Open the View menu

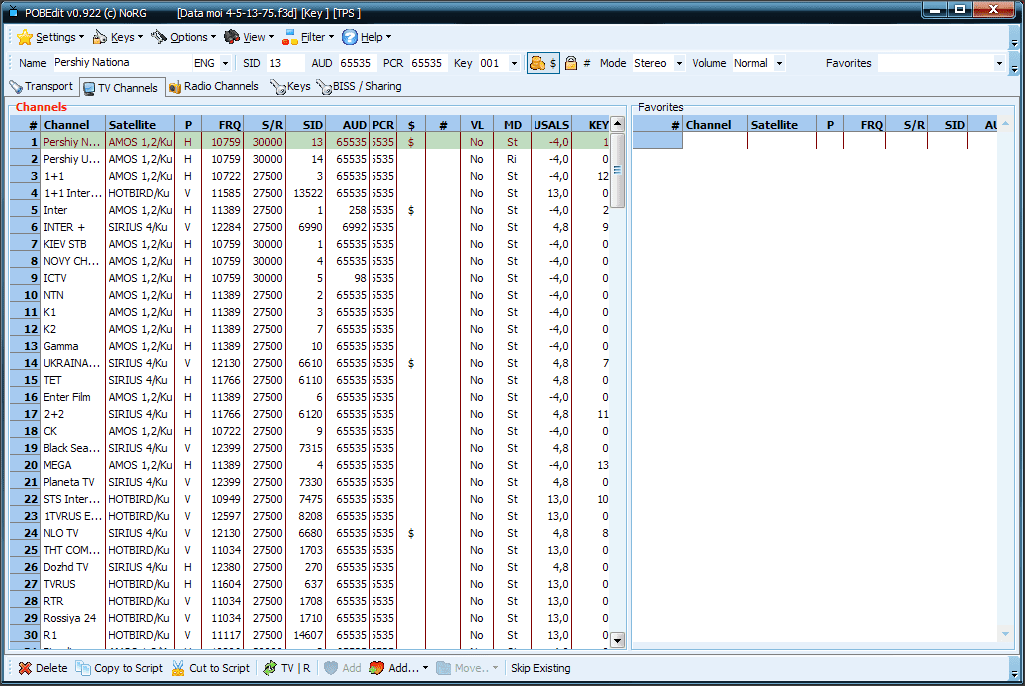point(249,37)
